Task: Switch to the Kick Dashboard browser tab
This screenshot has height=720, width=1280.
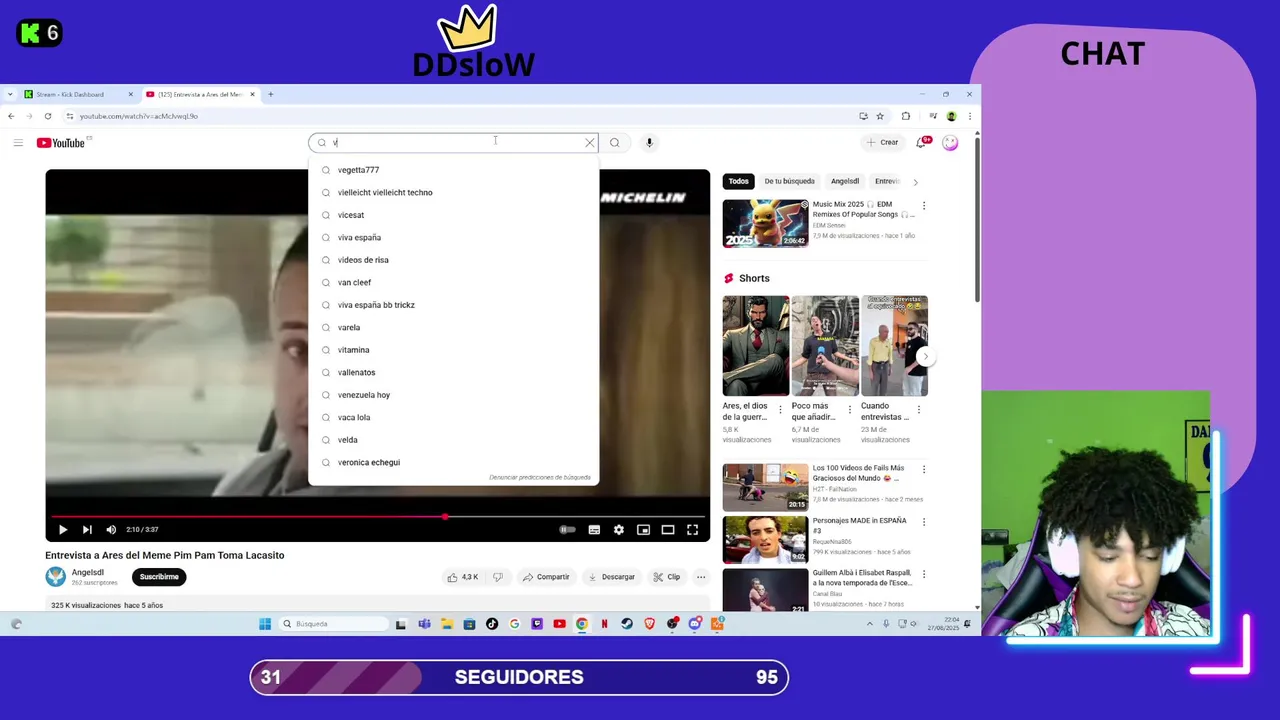Action: coord(79,94)
